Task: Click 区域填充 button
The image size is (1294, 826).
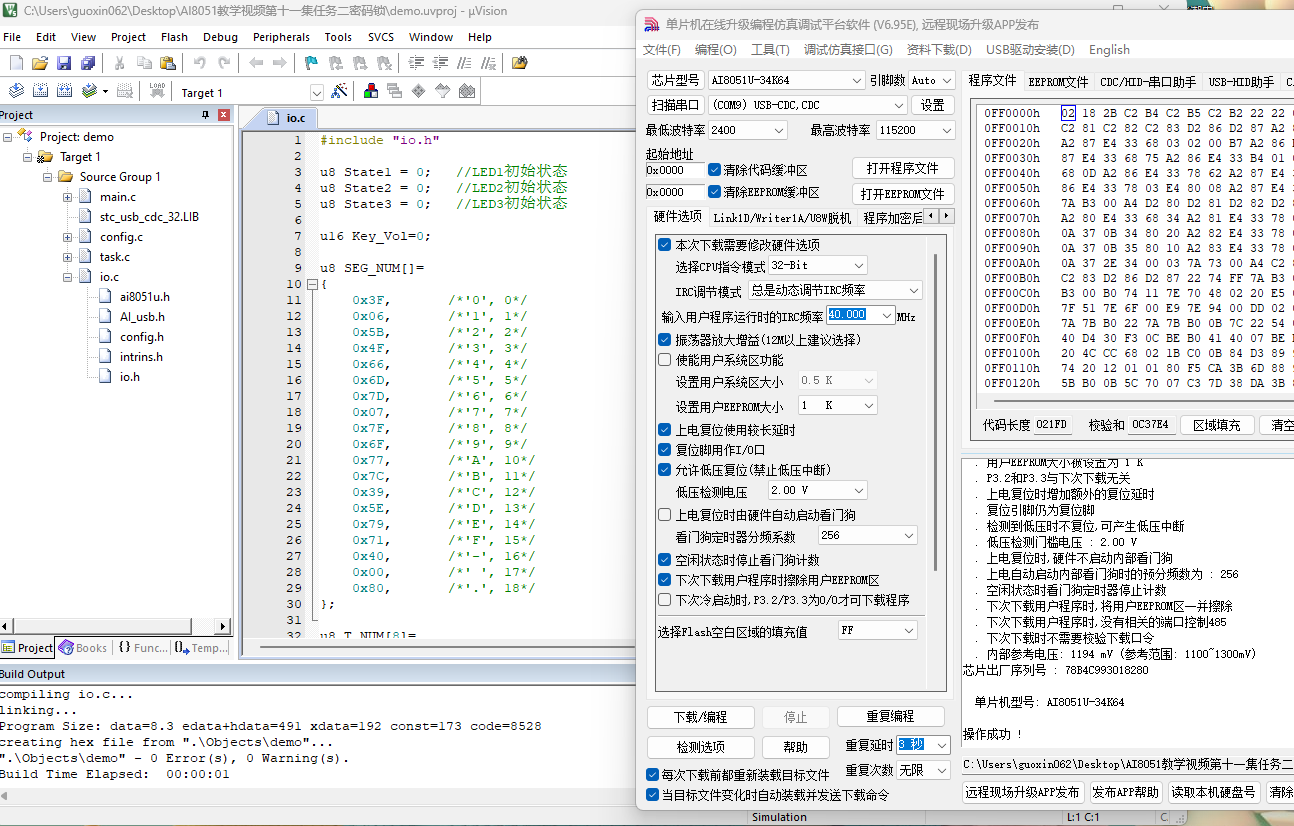Action: pos(1216,425)
